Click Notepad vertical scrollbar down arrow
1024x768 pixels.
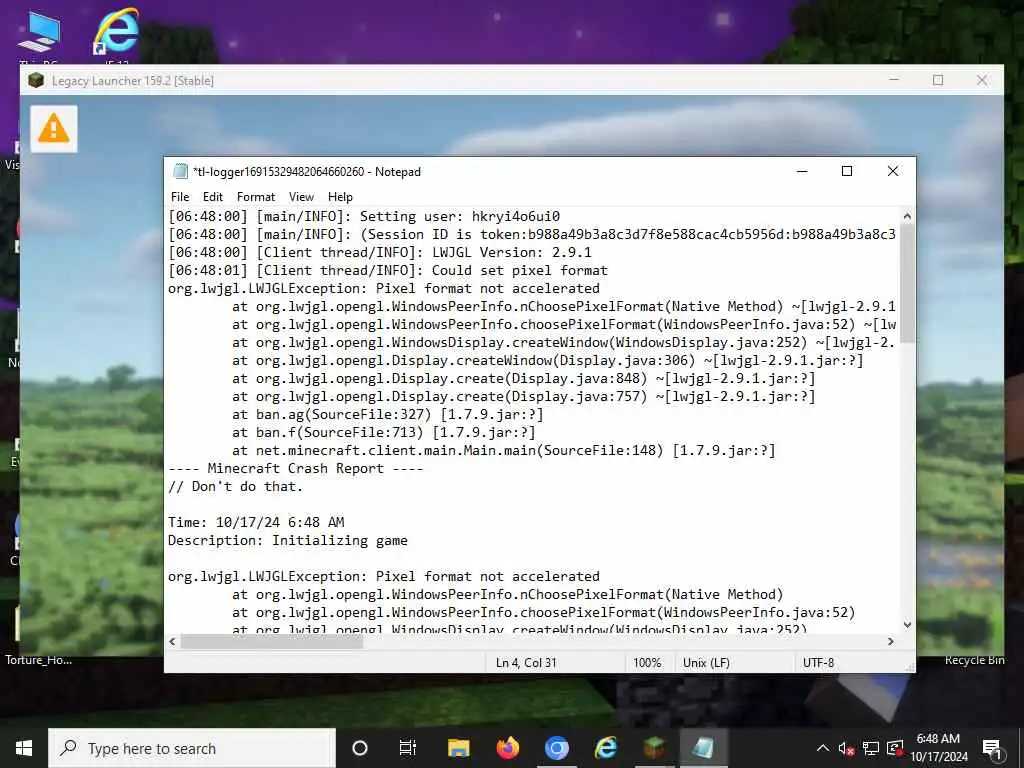point(907,625)
